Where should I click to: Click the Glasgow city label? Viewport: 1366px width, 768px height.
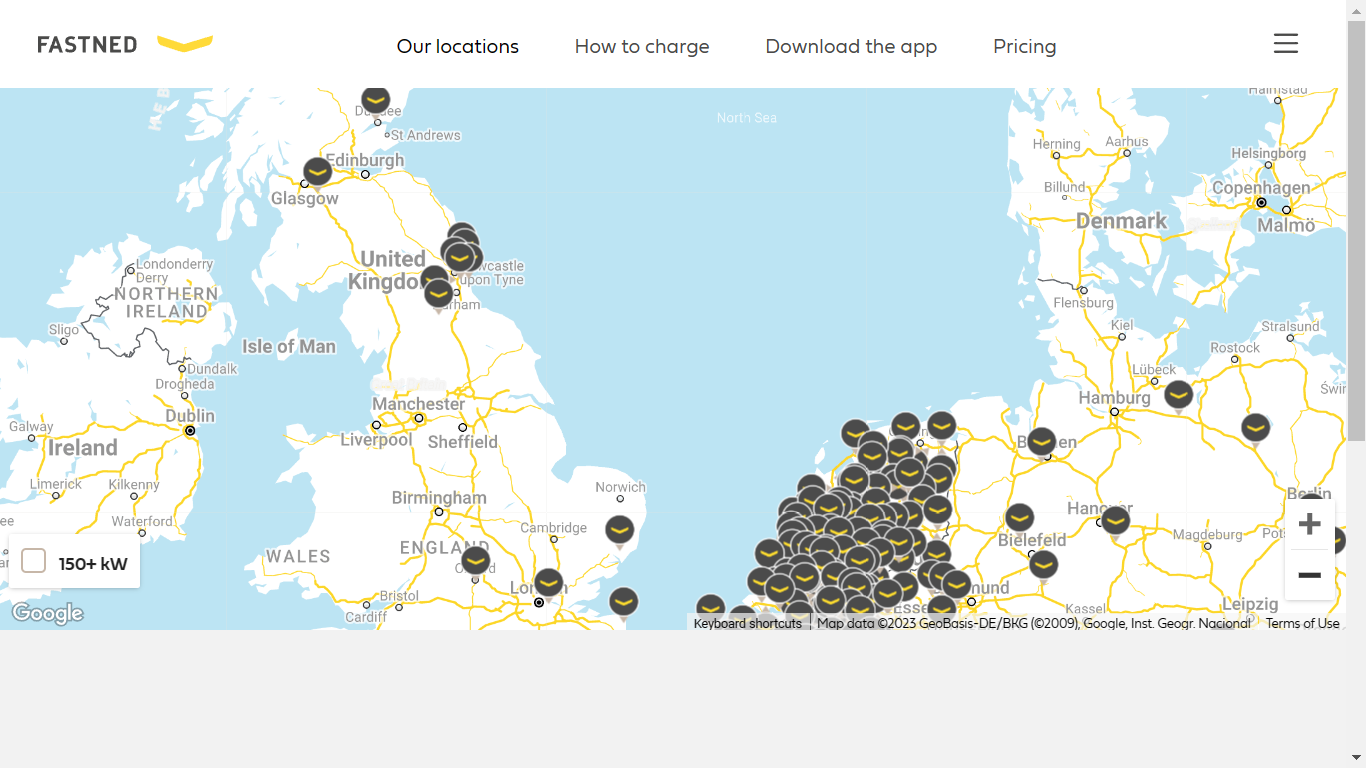(x=305, y=199)
